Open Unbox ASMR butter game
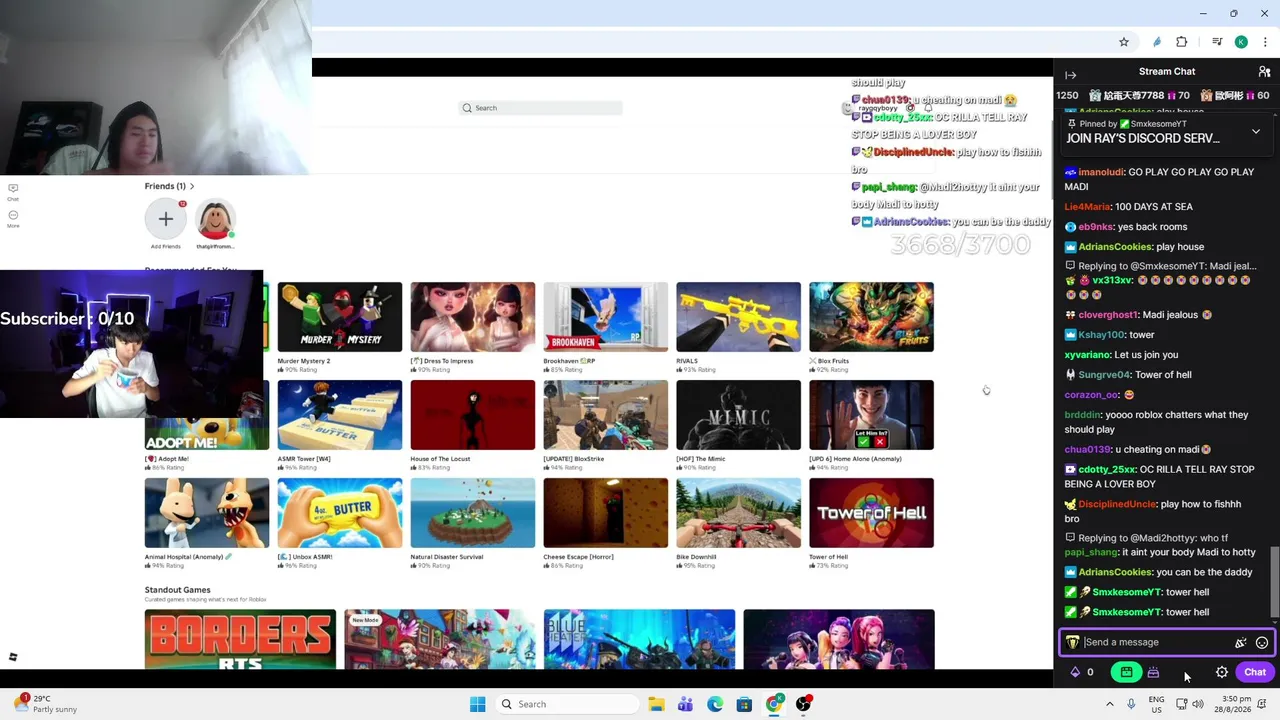Image resolution: width=1280 pixels, height=720 pixels. tap(340, 513)
